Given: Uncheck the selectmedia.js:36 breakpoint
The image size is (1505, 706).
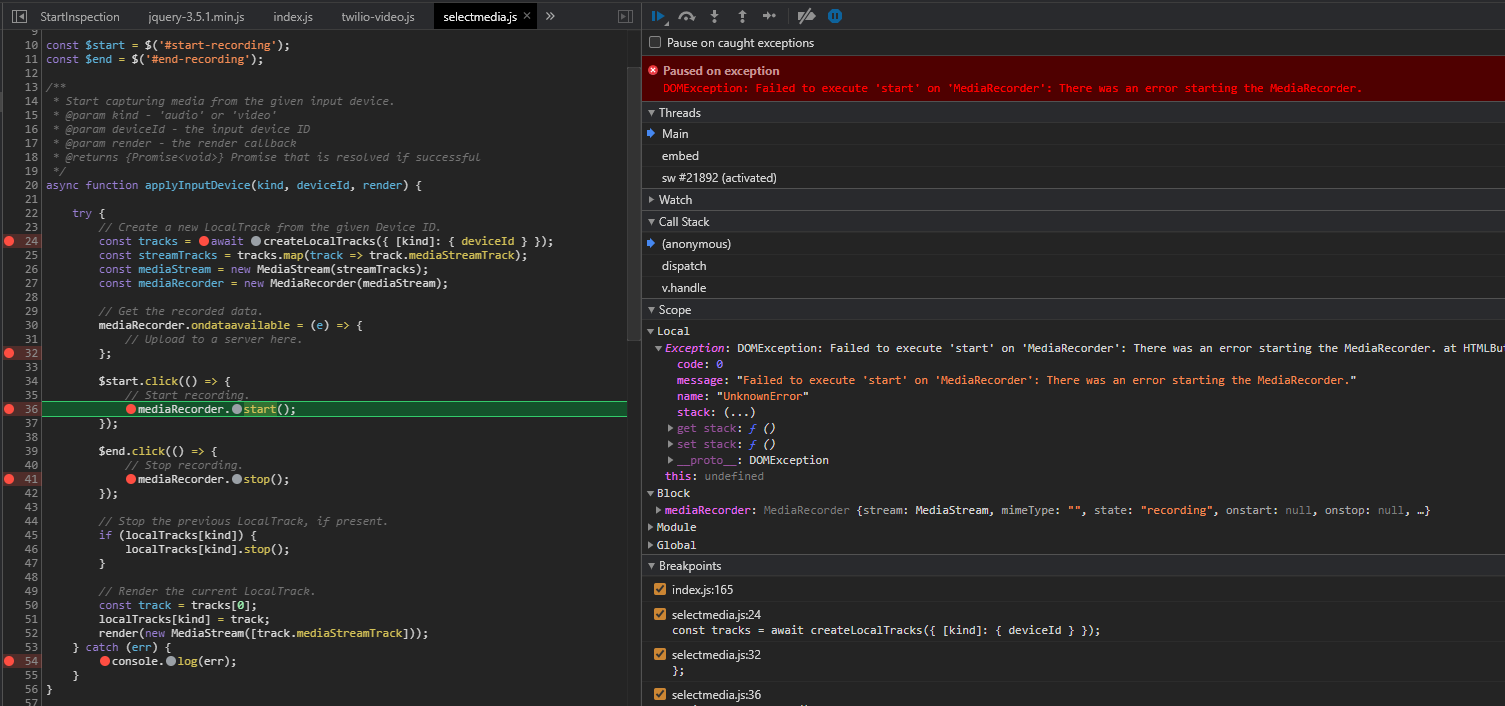Looking at the screenshot, I should [x=660, y=694].
